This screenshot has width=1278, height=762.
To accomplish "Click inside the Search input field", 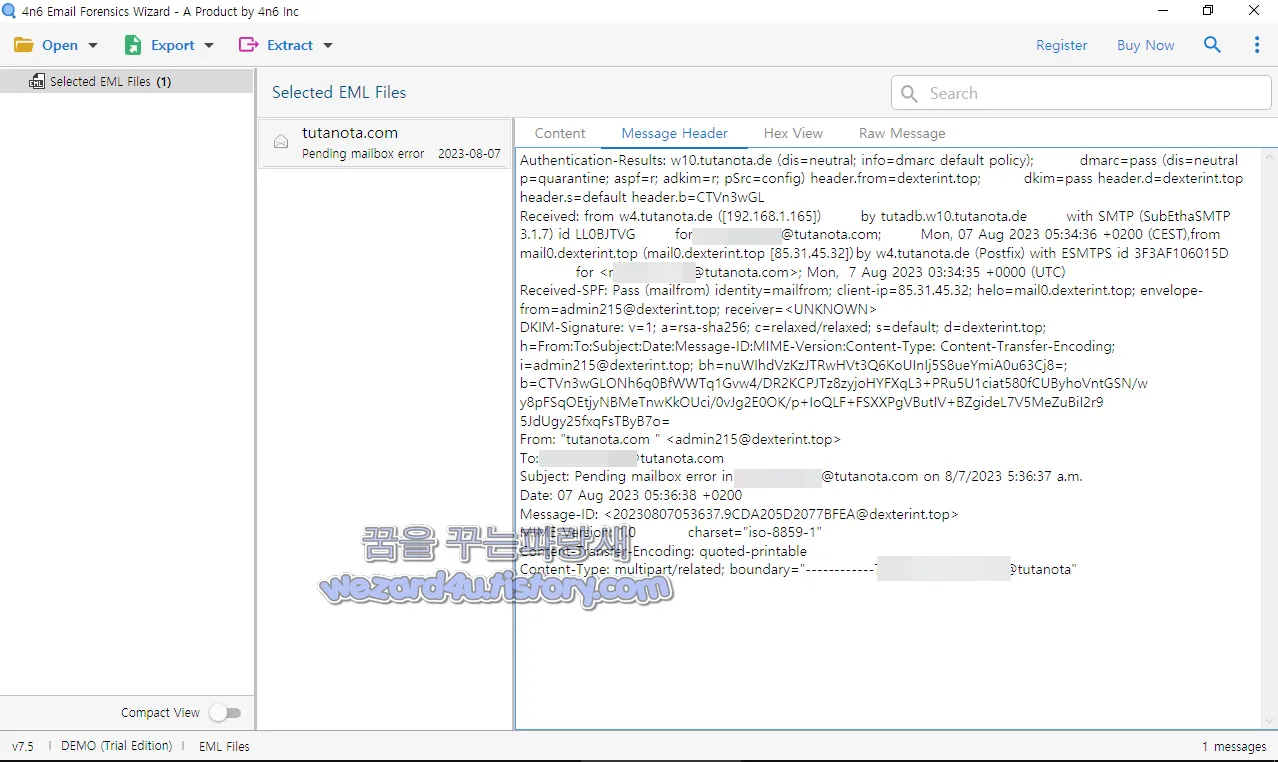I will pos(1081,93).
